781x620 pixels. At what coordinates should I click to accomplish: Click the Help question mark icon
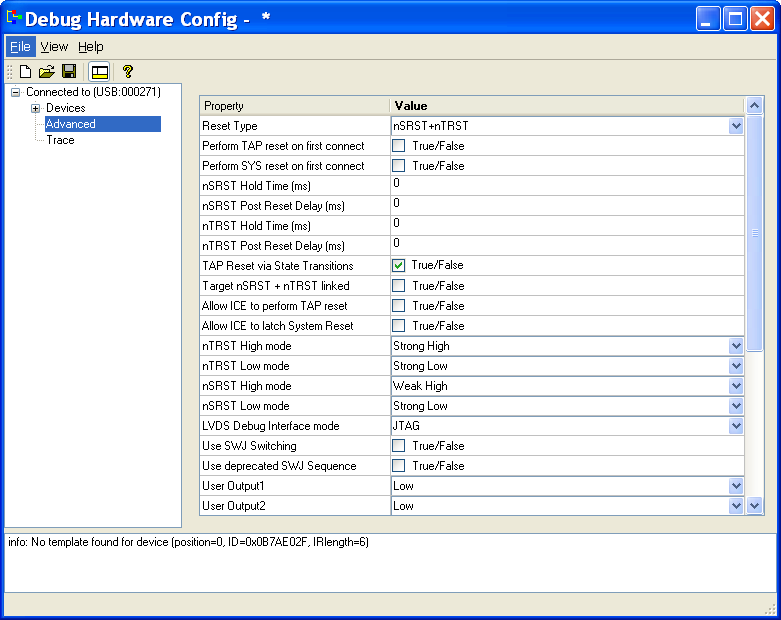click(128, 72)
